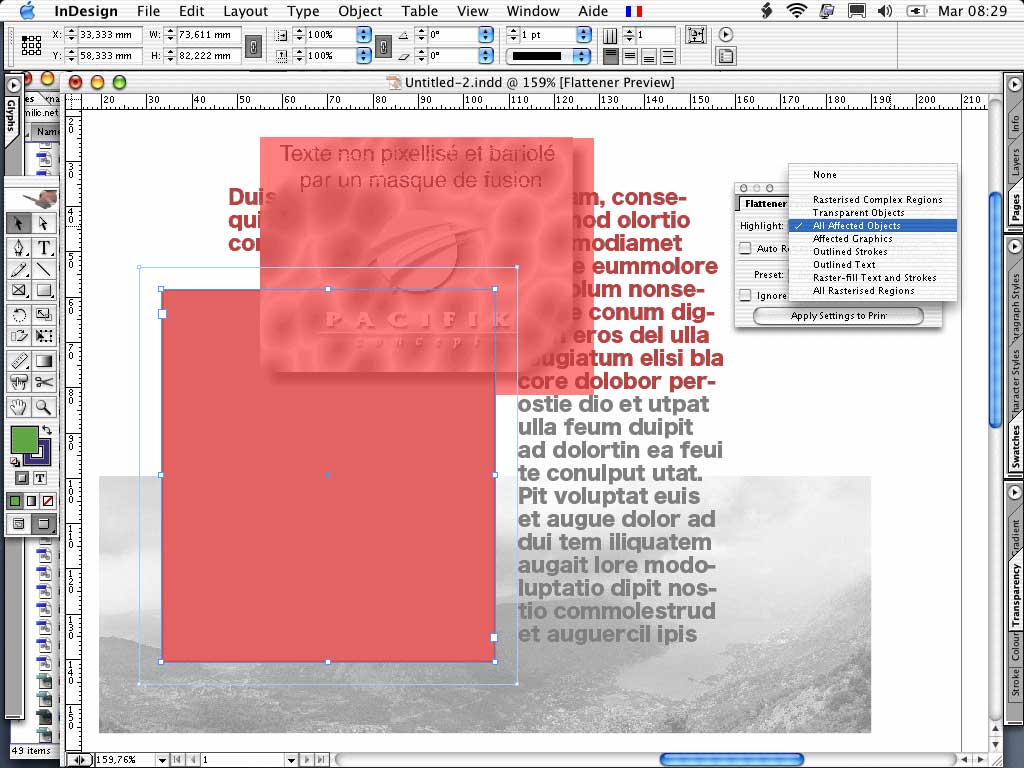This screenshot has height=768, width=1024.
Task: Click the X position input field
Action: 108,35
